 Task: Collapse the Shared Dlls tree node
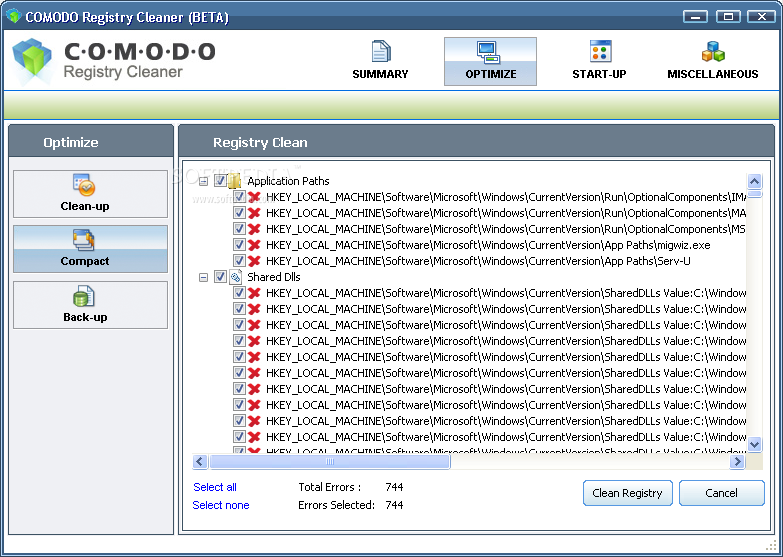click(203, 277)
